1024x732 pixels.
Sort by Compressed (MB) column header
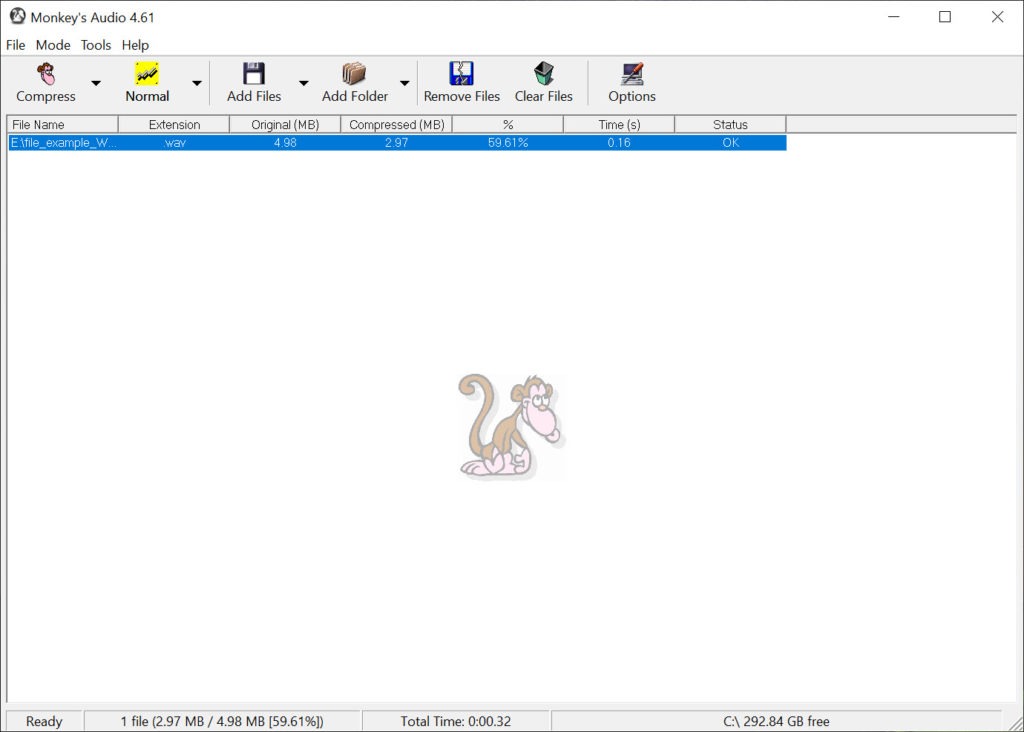[x=396, y=124]
